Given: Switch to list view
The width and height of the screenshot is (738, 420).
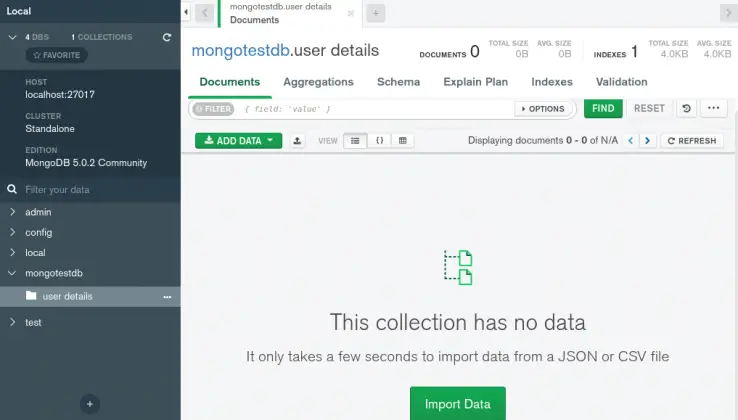Looking at the screenshot, I should [x=355, y=141].
